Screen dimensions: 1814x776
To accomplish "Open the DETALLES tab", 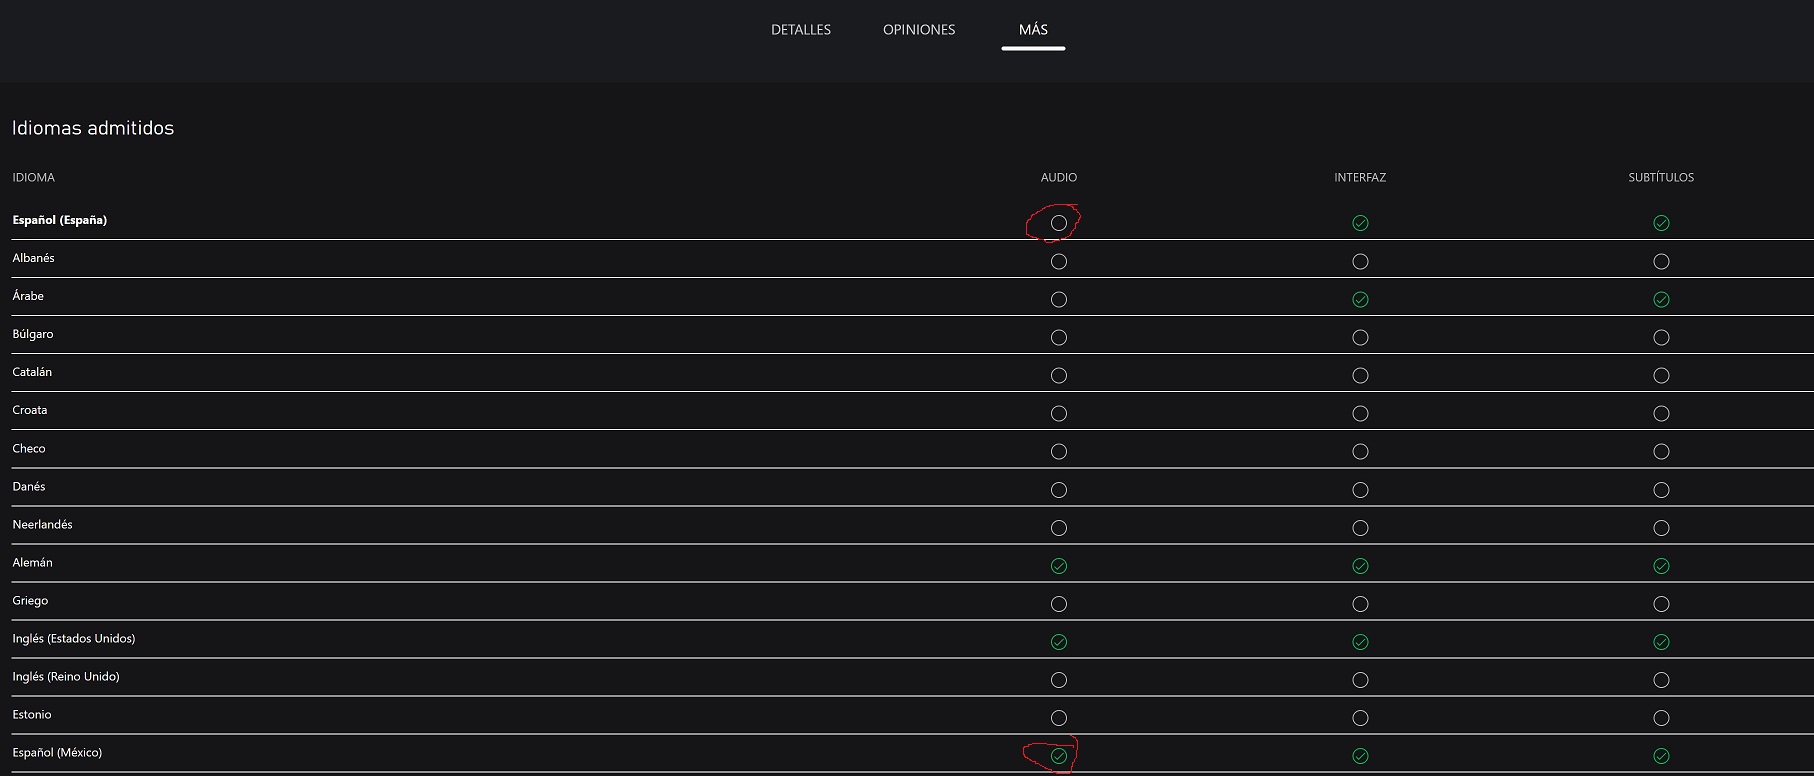I will pyautogui.click(x=800, y=30).
